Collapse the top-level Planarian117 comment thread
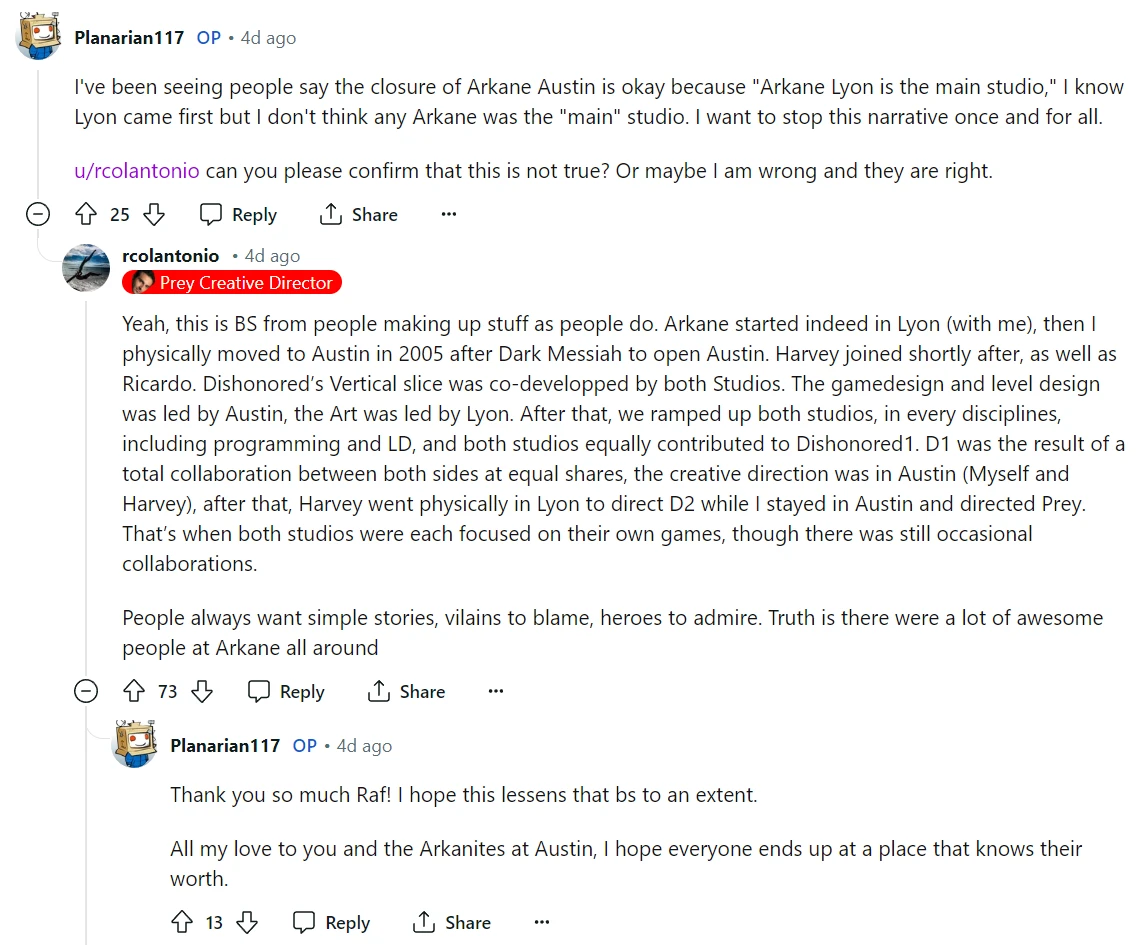The image size is (1144, 945). pyautogui.click(x=38, y=214)
